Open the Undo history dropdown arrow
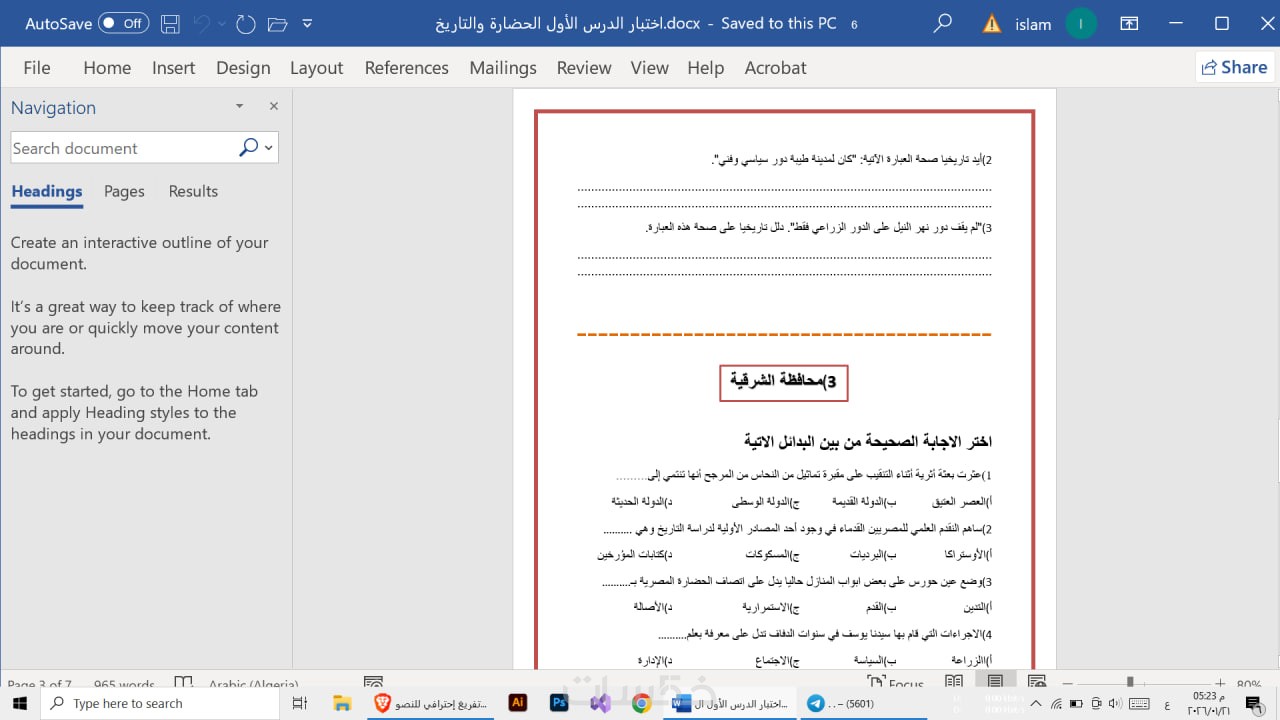Viewport: 1280px width, 720px height. point(221,23)
